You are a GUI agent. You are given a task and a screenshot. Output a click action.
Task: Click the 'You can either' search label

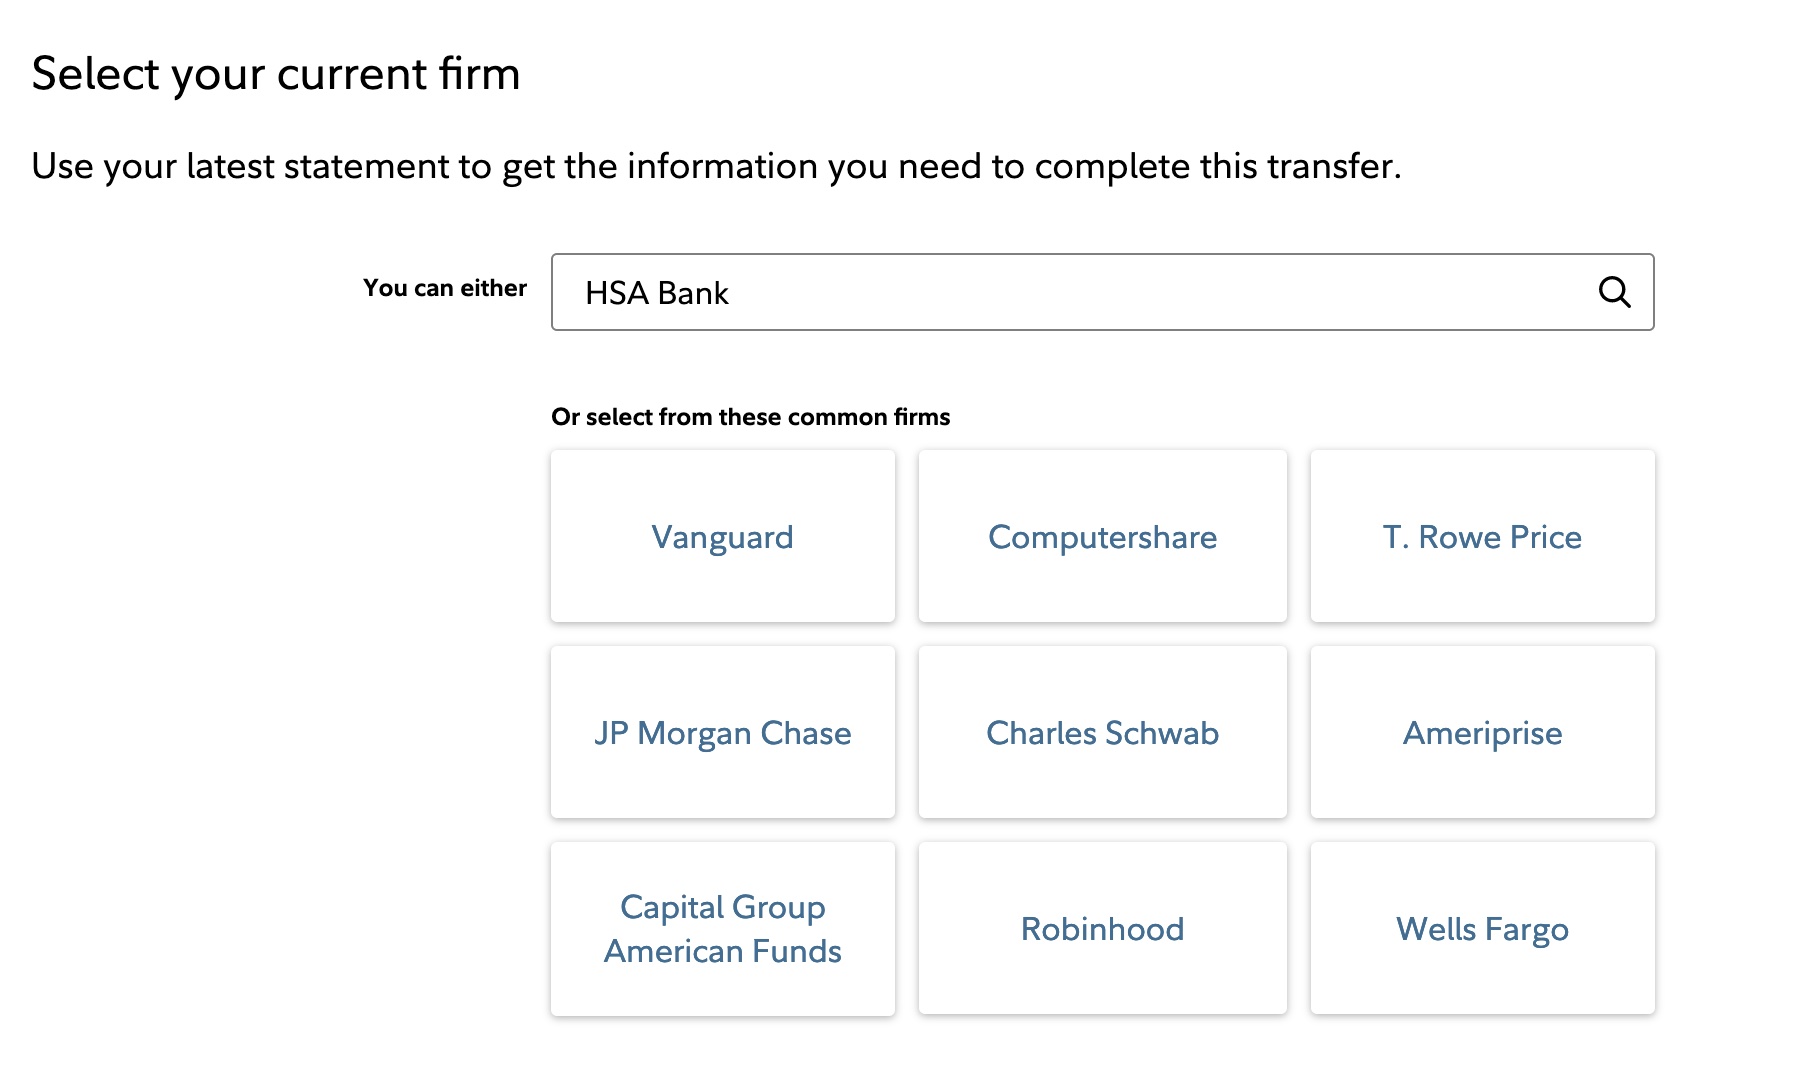point(445,288)
